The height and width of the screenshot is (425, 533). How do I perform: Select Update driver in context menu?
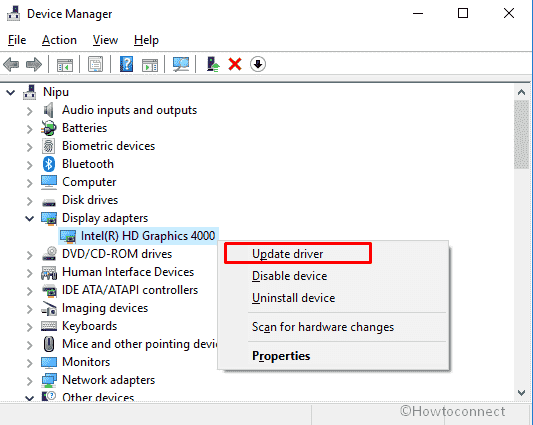[x=288, y=254]
